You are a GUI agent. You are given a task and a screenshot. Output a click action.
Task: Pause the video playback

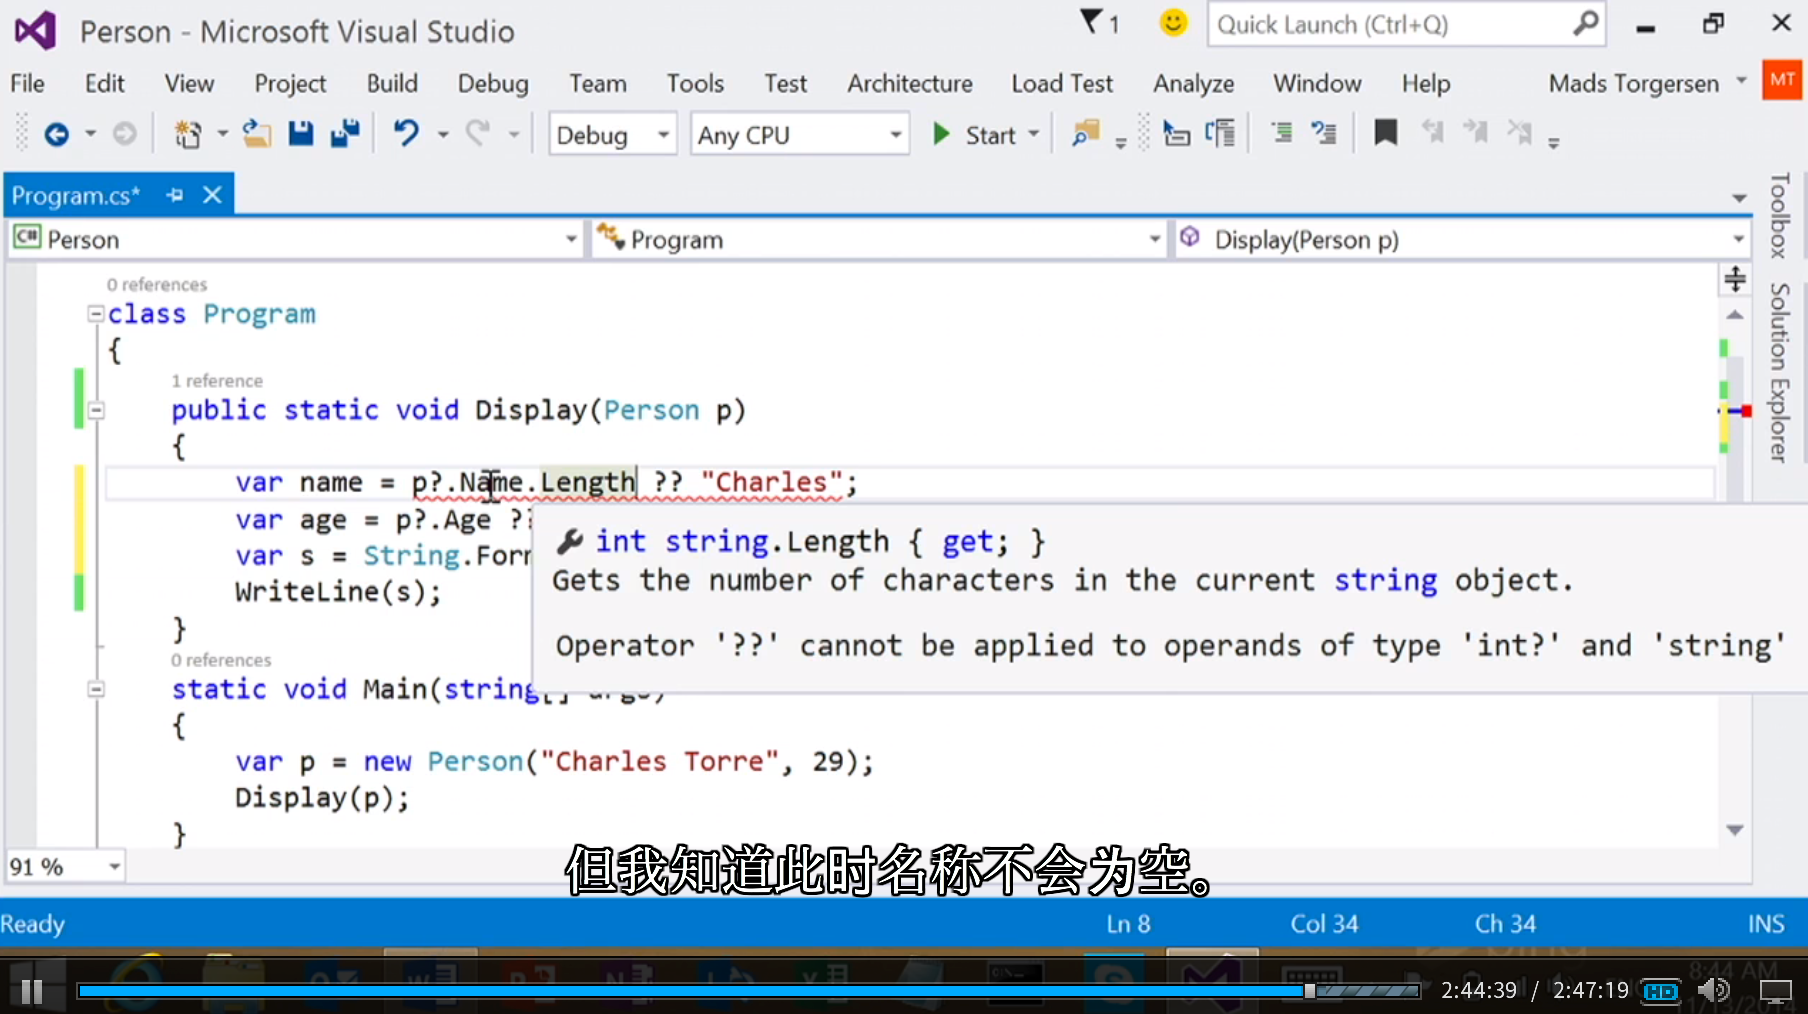(32, 991)
